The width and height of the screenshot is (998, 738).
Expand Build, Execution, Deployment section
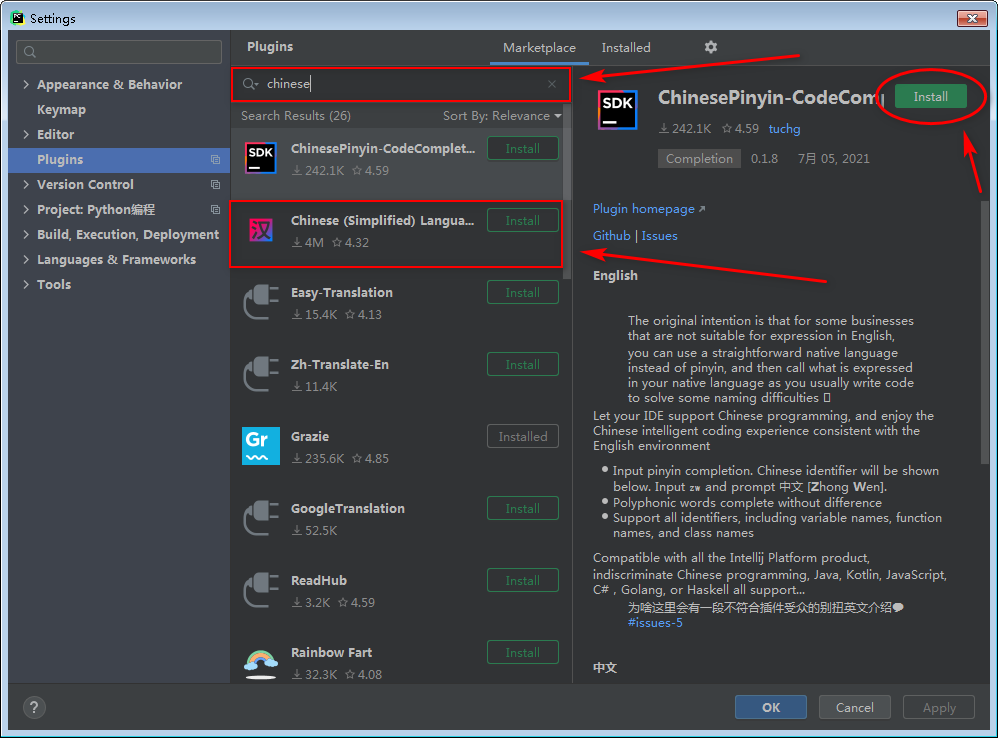pyautogui.click(x=26, y=234)
